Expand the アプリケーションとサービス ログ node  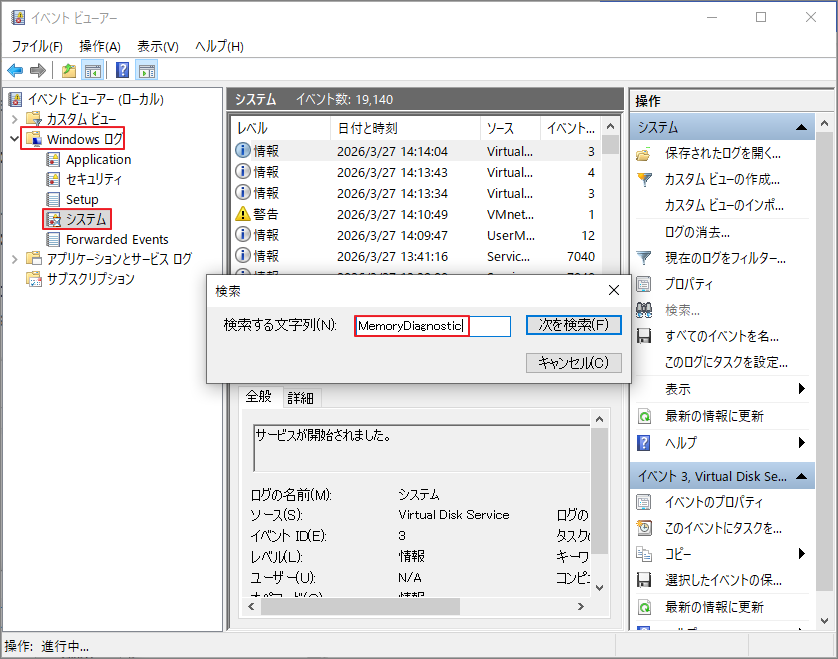pyautogui.click(x=16, y=258)
